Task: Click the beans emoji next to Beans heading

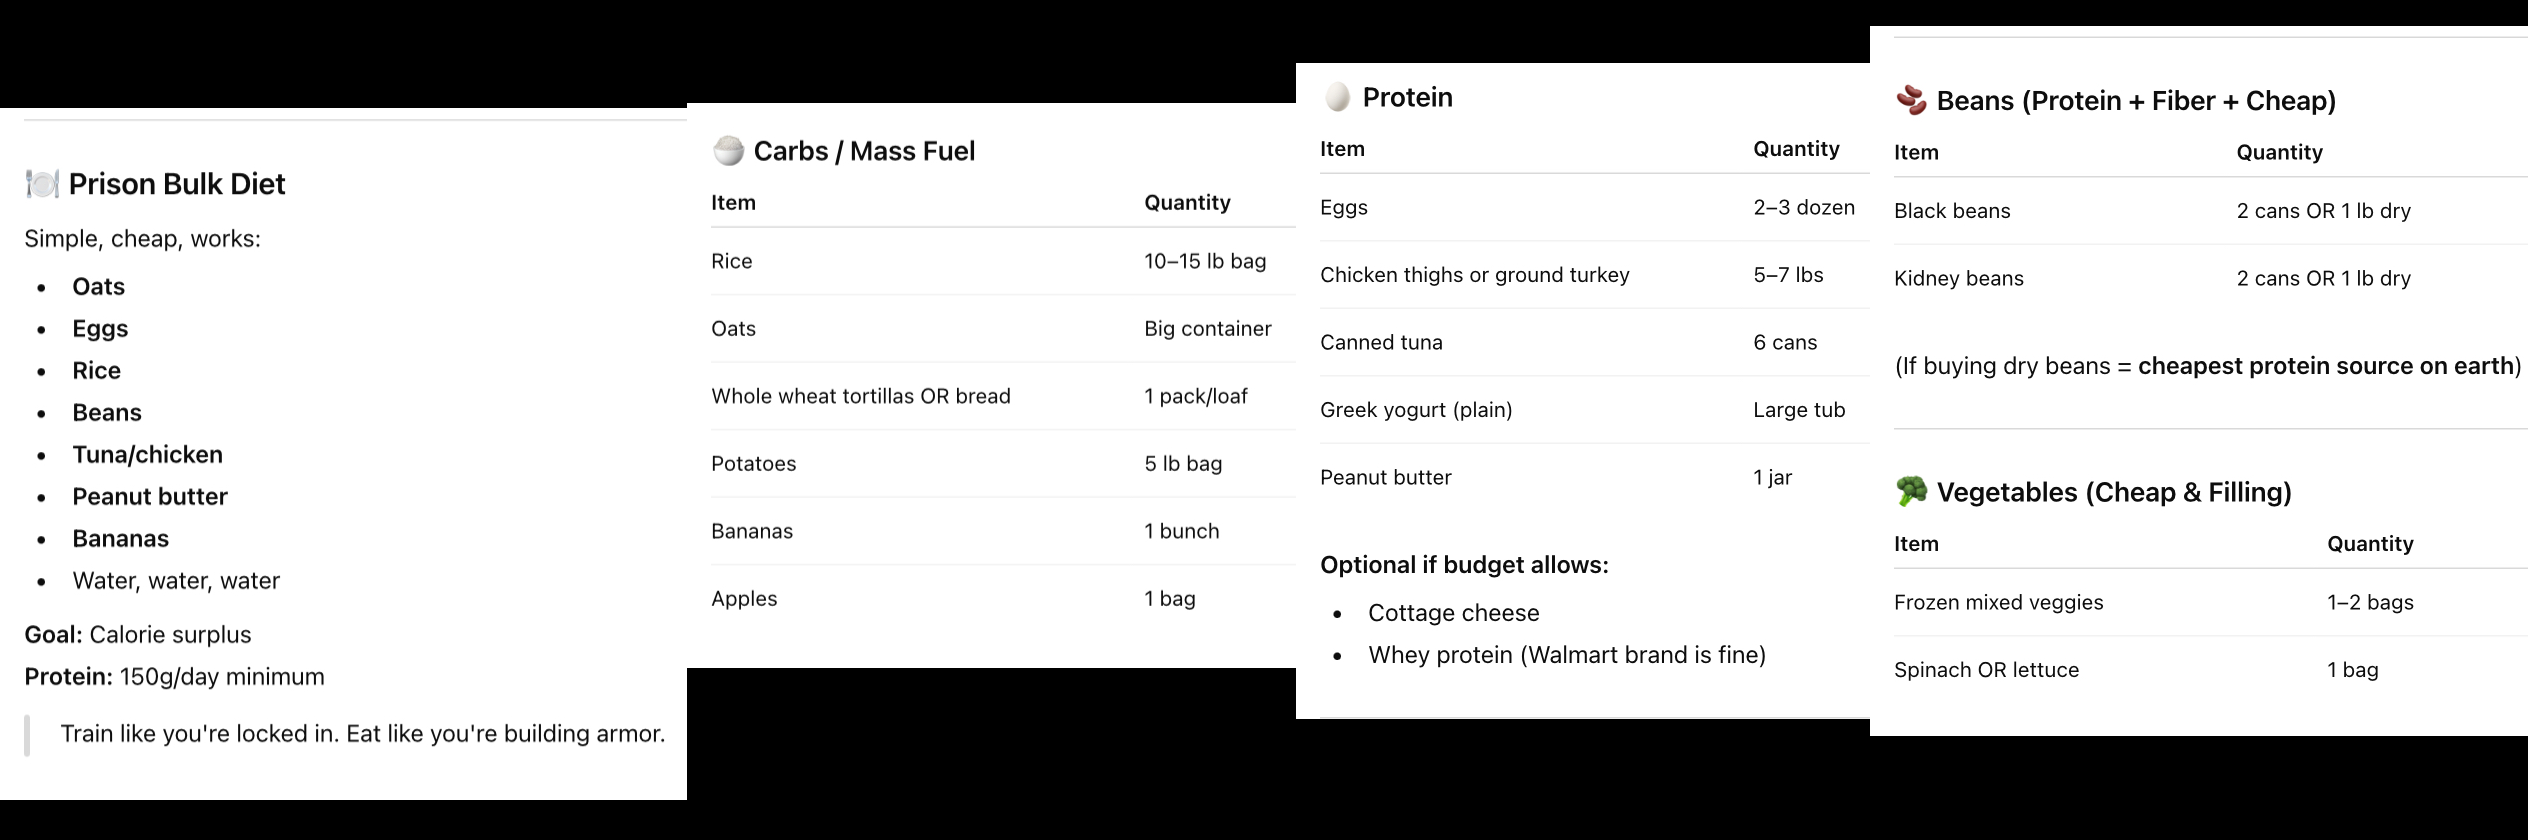Action: (1911, 101)
